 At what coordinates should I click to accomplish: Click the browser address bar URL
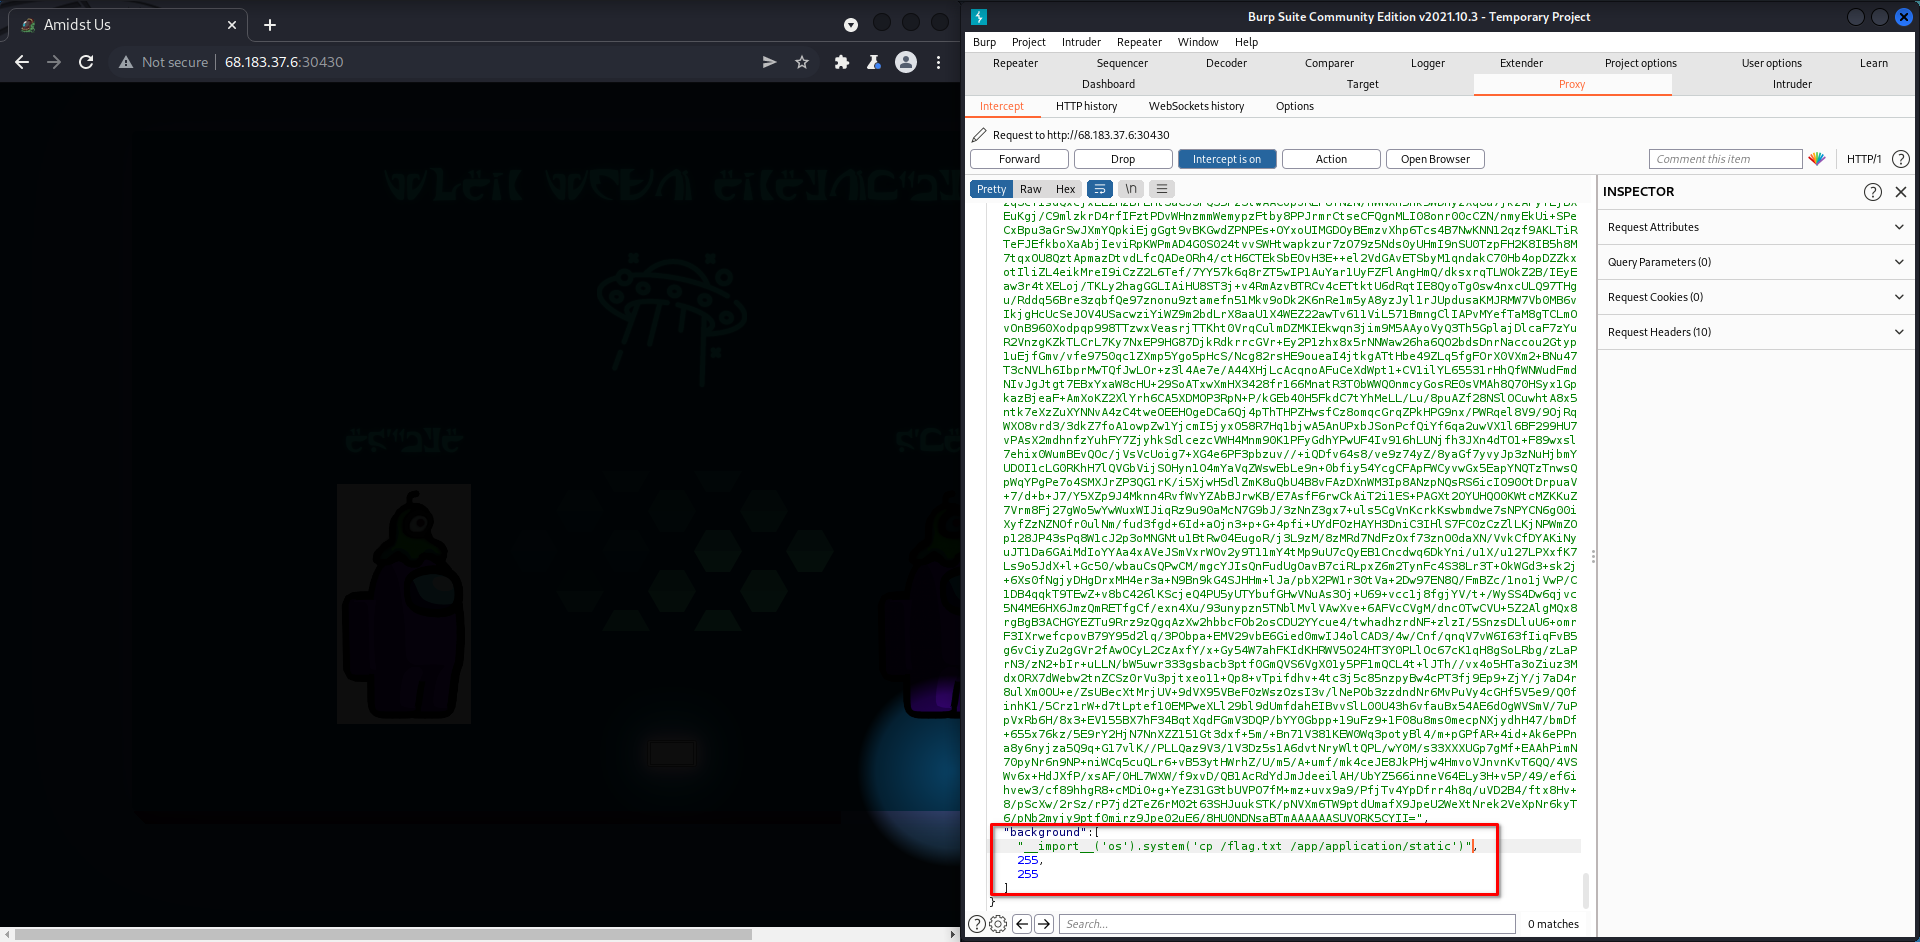(284, 62)
